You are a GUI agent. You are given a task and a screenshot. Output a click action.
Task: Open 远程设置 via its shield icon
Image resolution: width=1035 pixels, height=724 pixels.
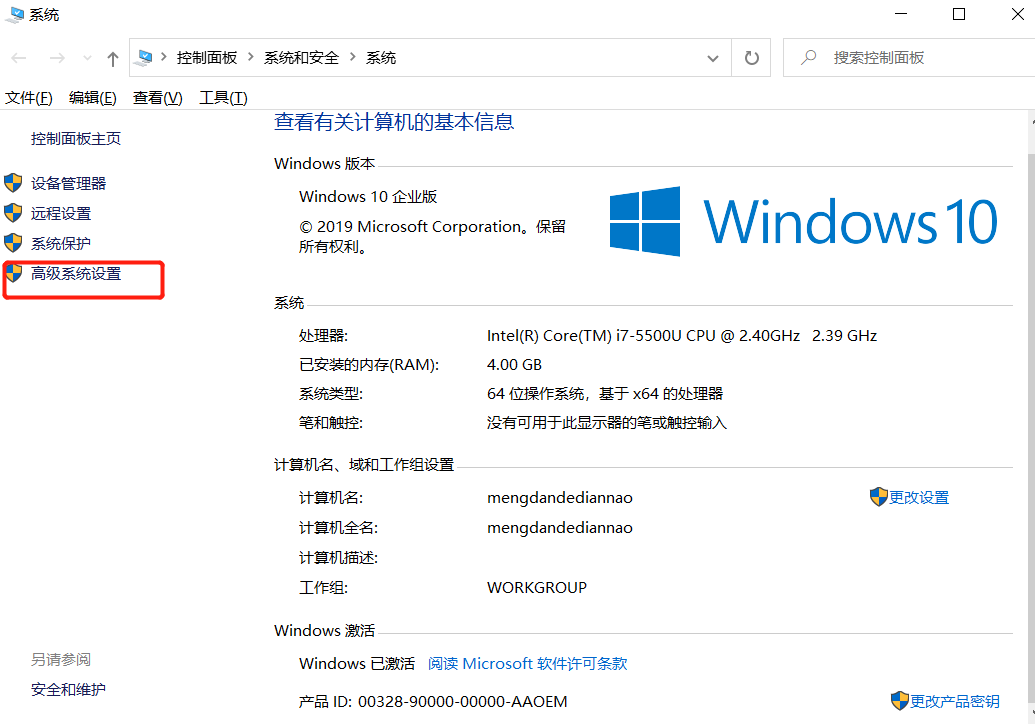tap(13, 213)
